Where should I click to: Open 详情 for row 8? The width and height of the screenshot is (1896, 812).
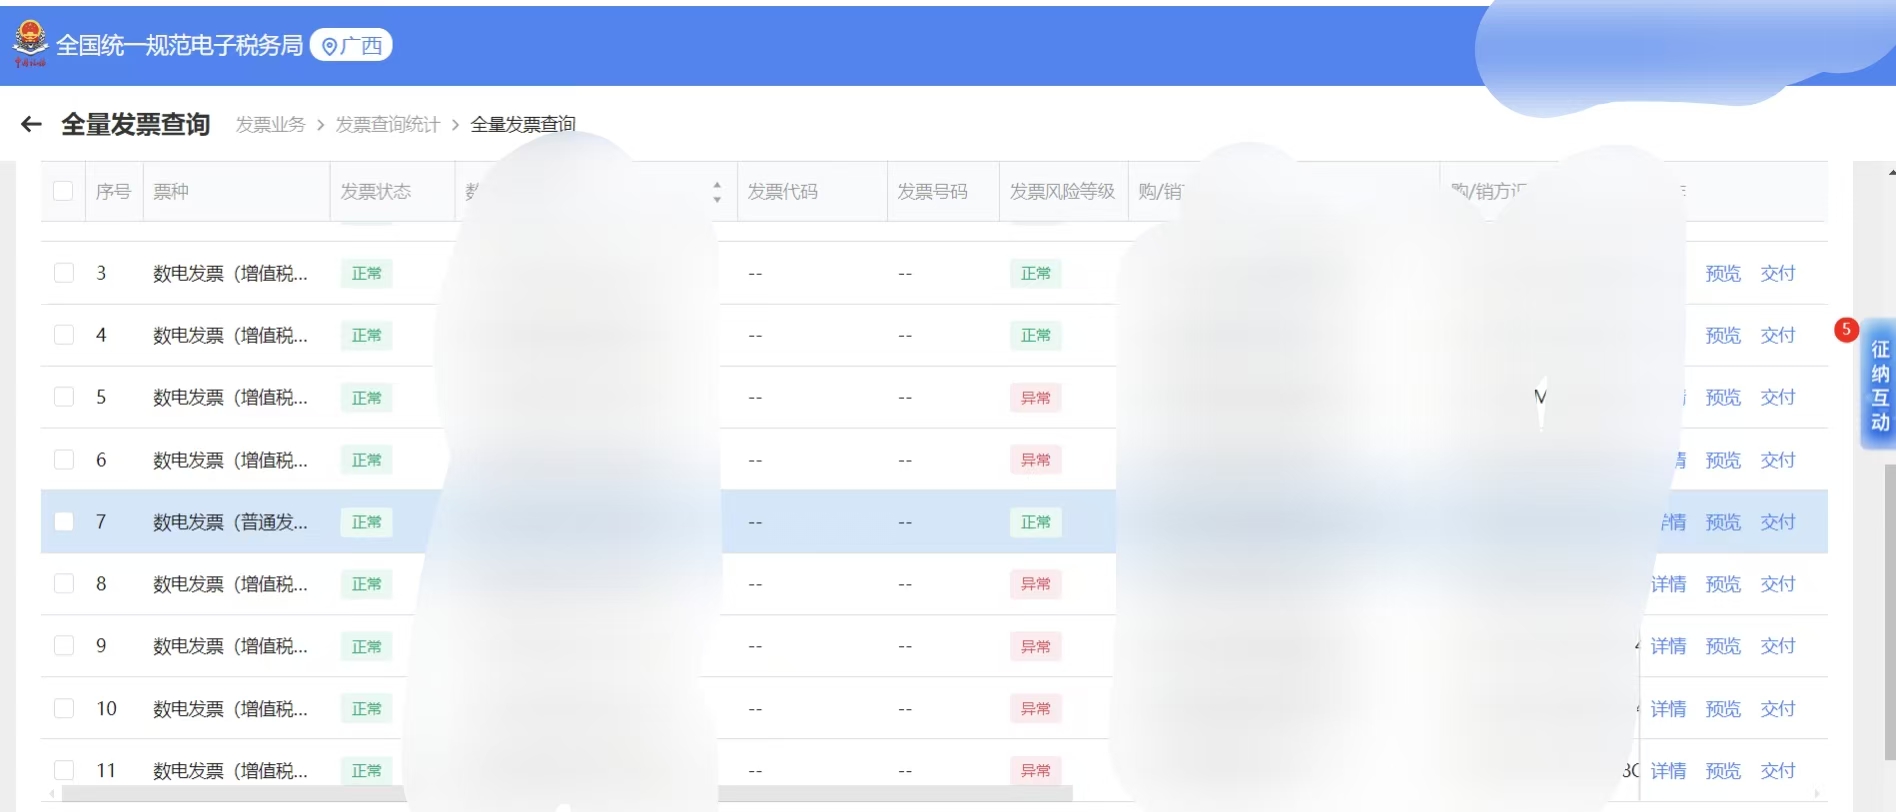point(1668,584)
